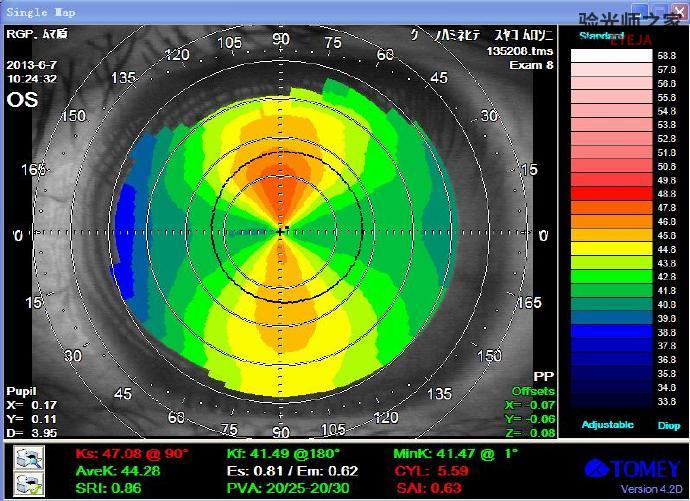Select the orange 46.8 scale swatch

click(611, 221)
